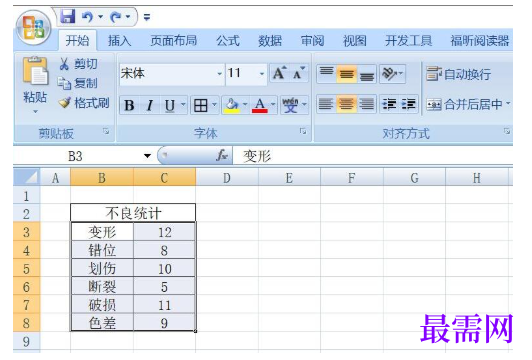Click the Office button orb
The width and height of the screenshot is (532, 360).
tap(33, 28)
